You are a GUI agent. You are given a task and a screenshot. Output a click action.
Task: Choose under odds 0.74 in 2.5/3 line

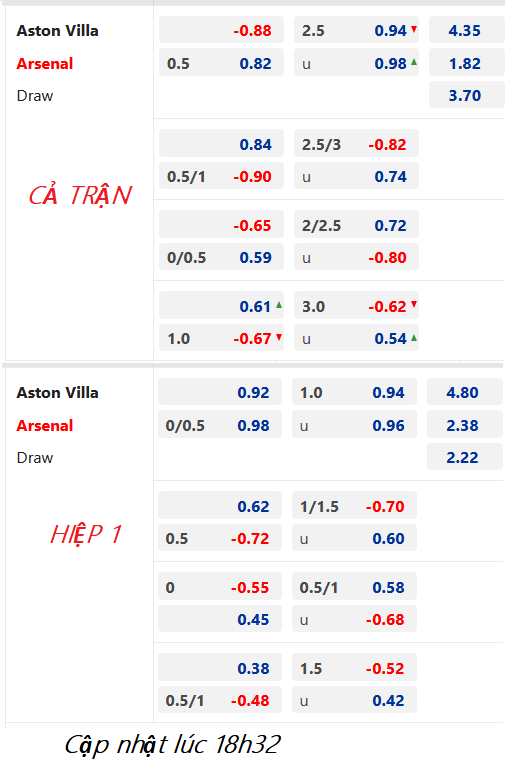pyautogui.click(x=356, y=176)
